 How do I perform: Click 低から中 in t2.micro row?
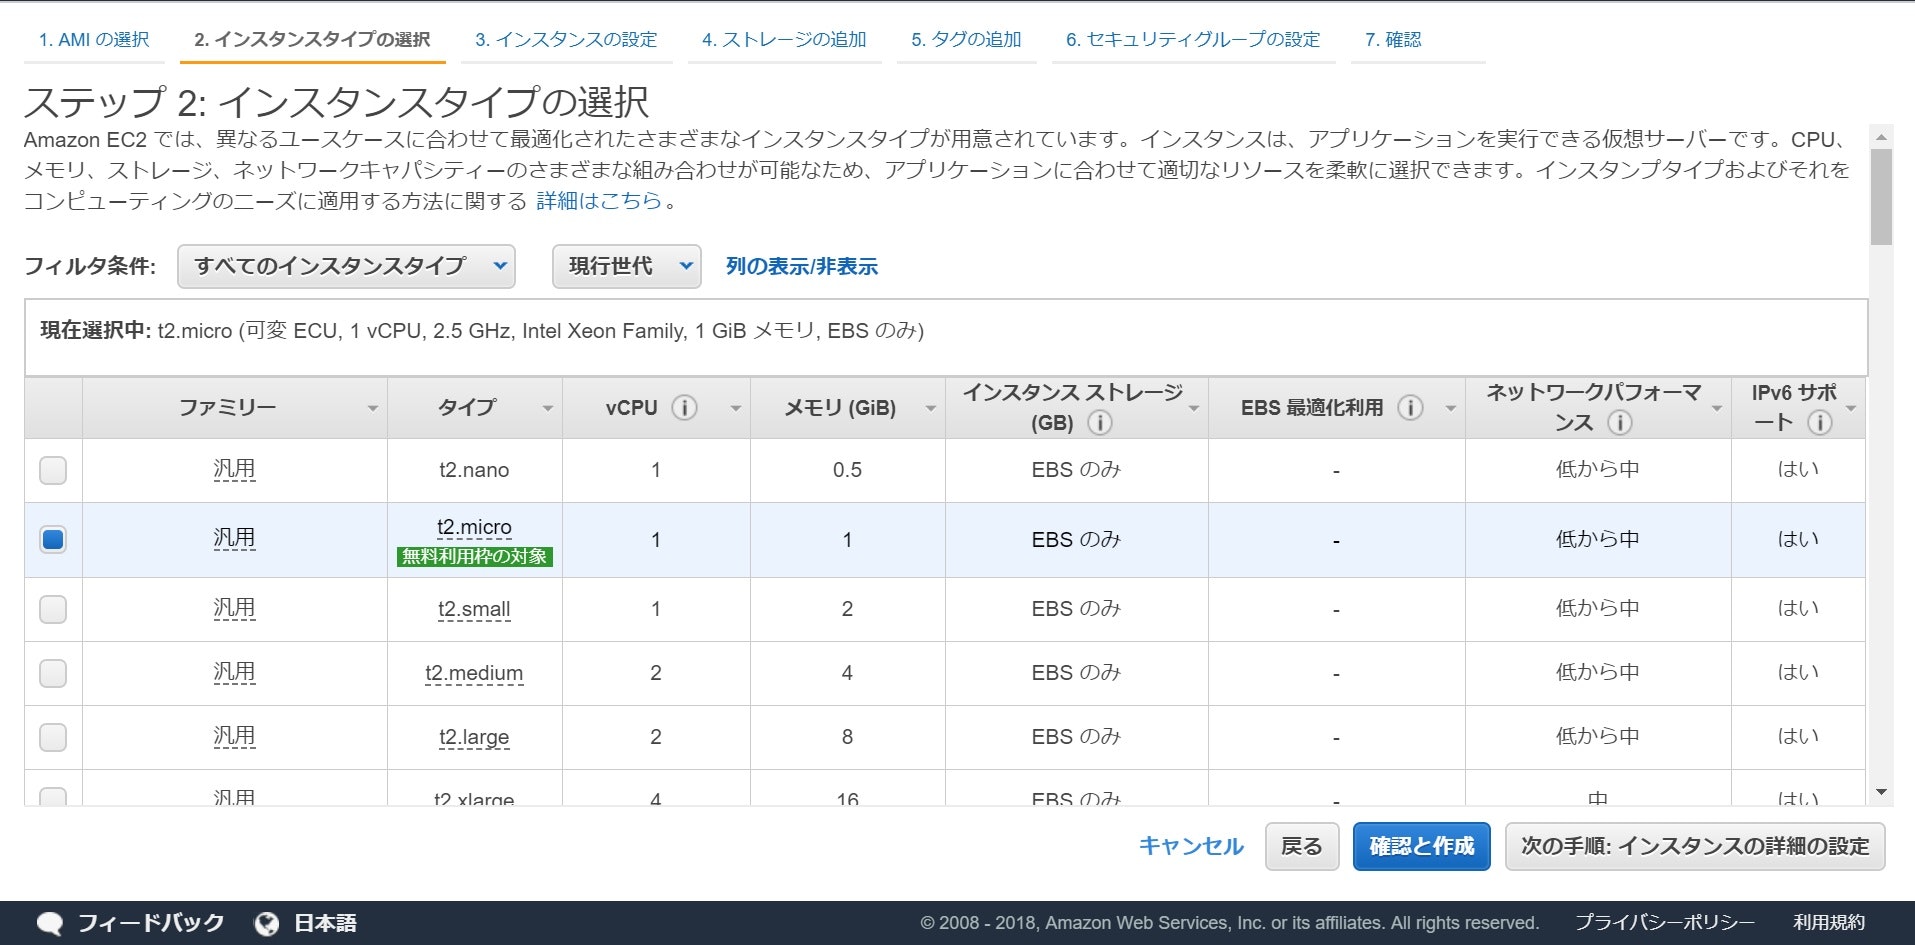1597,540
